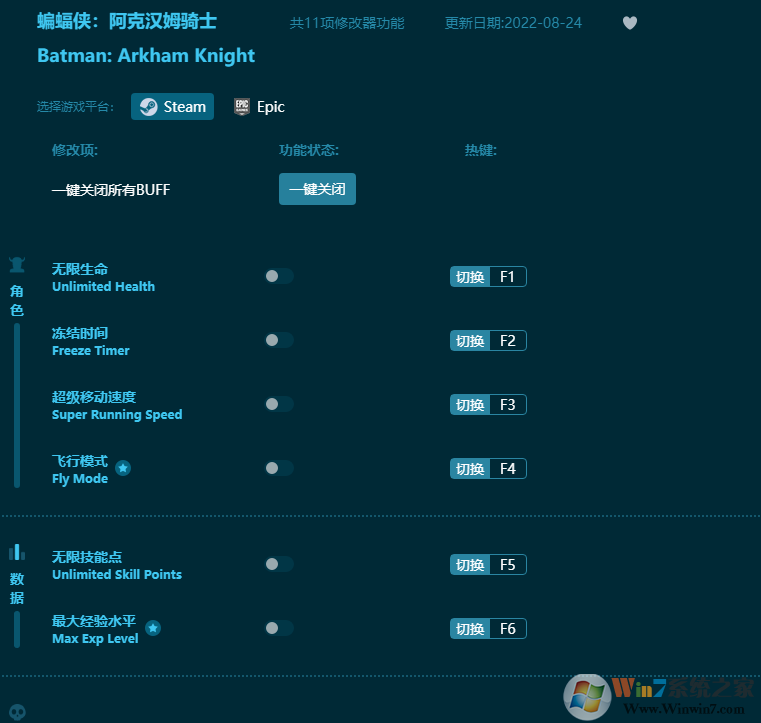Click the heart favorite icon

click(x=629, y=23)
